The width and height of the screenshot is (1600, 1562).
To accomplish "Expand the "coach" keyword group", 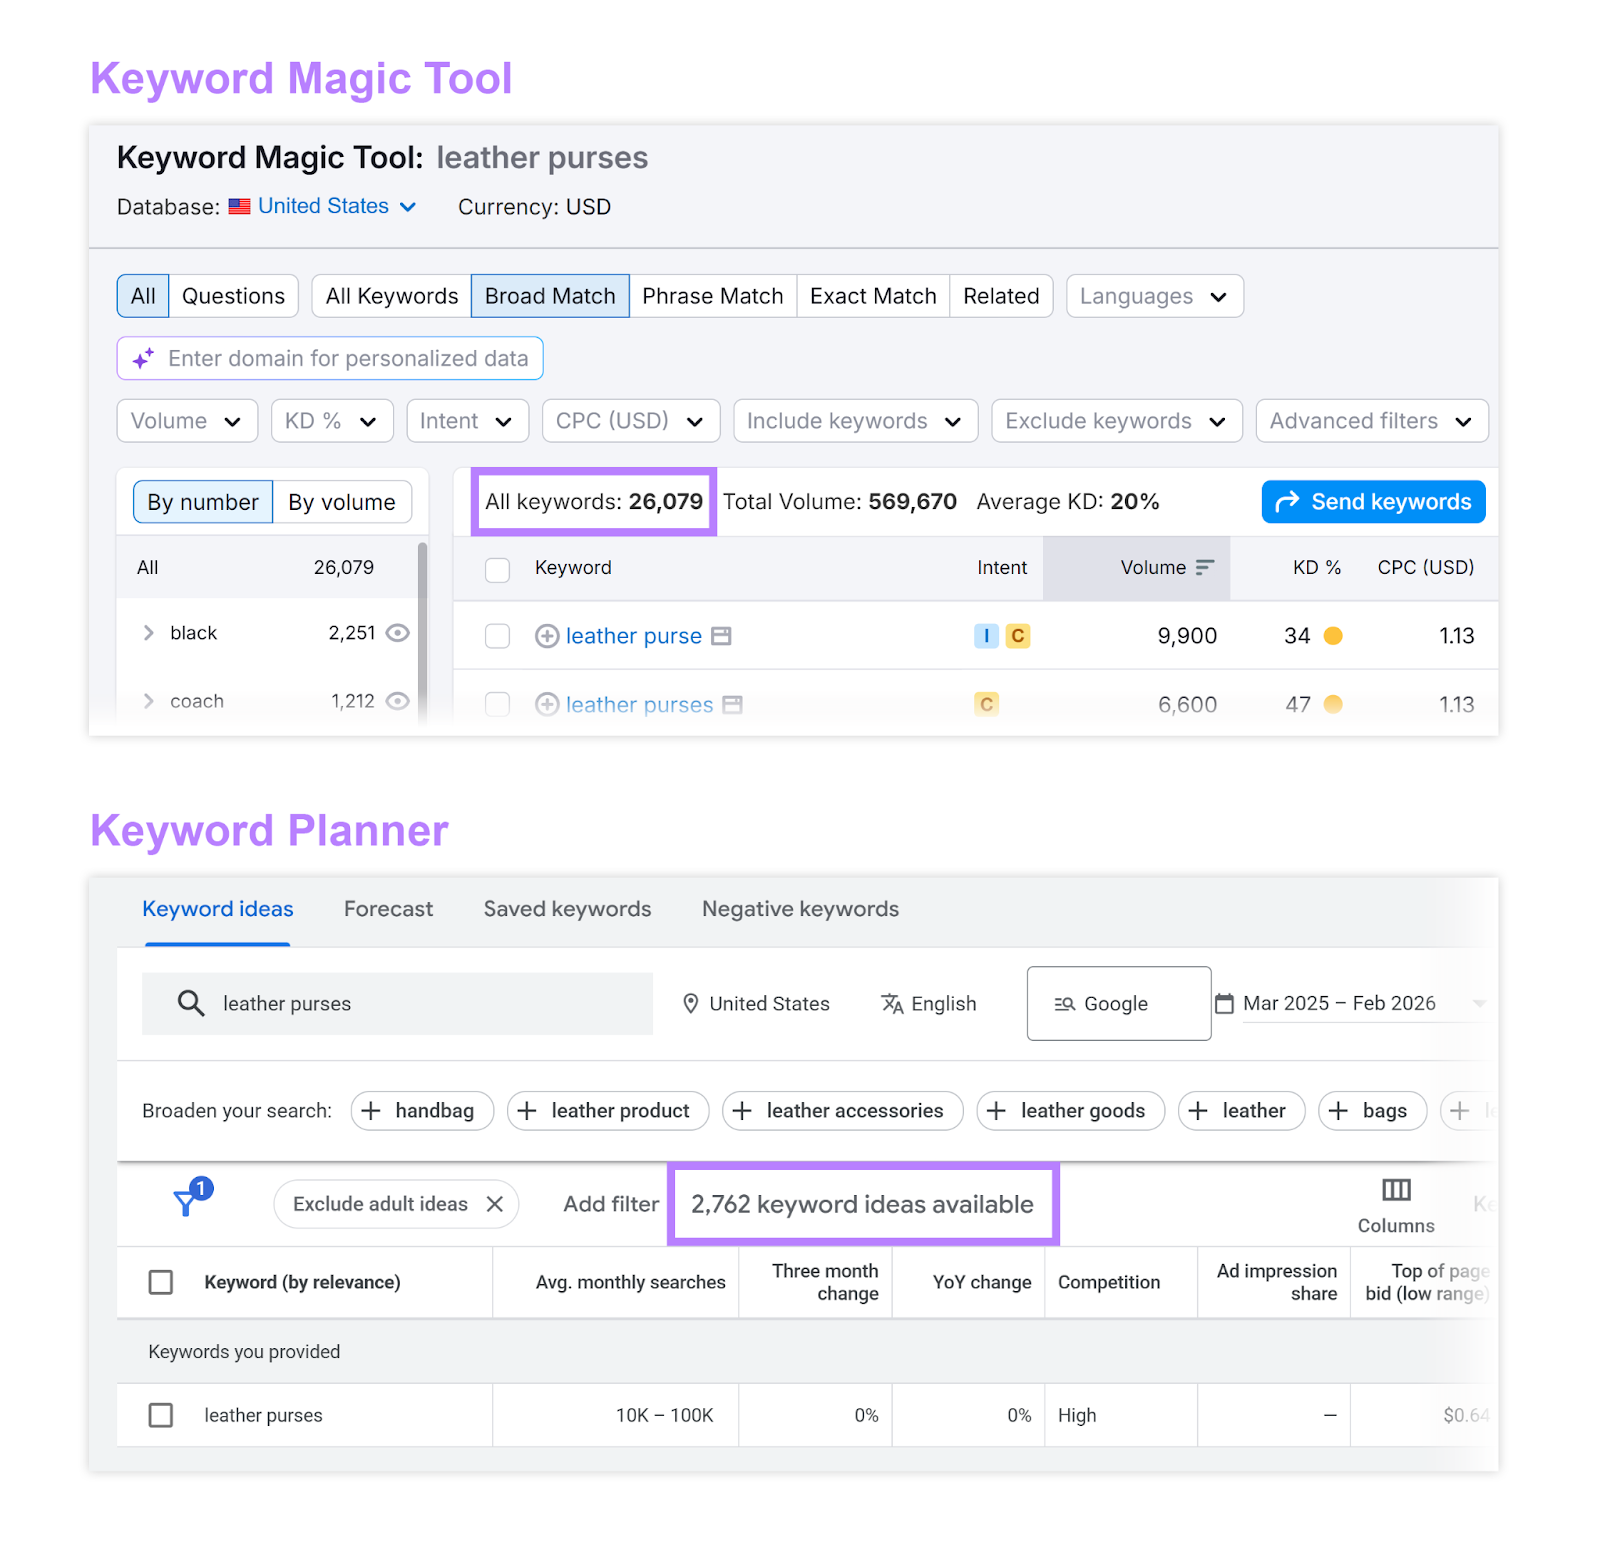I will [x=148, y=700].
